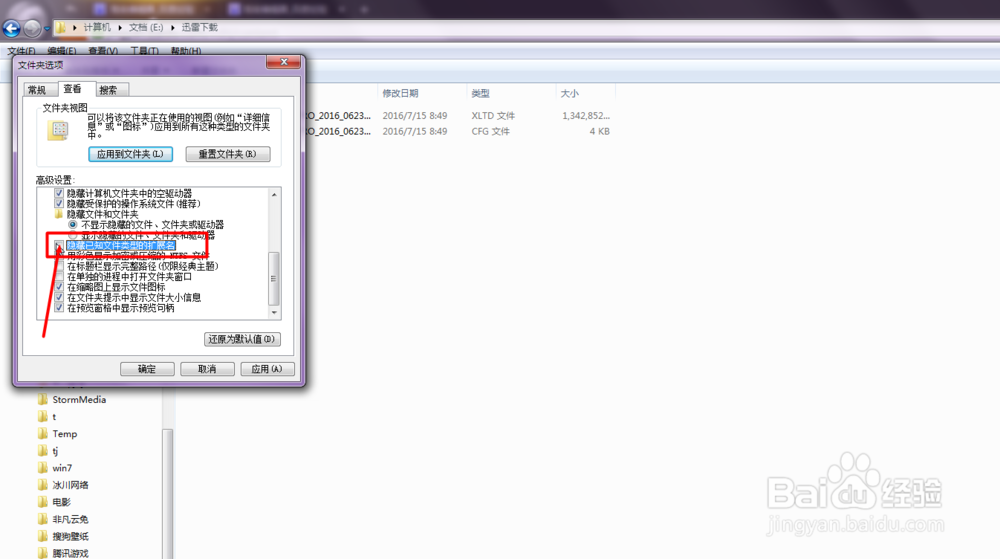Screen dimensions: 1000x559
Task: Click the 非凡云免 folder icon
Action: point(43,519)
